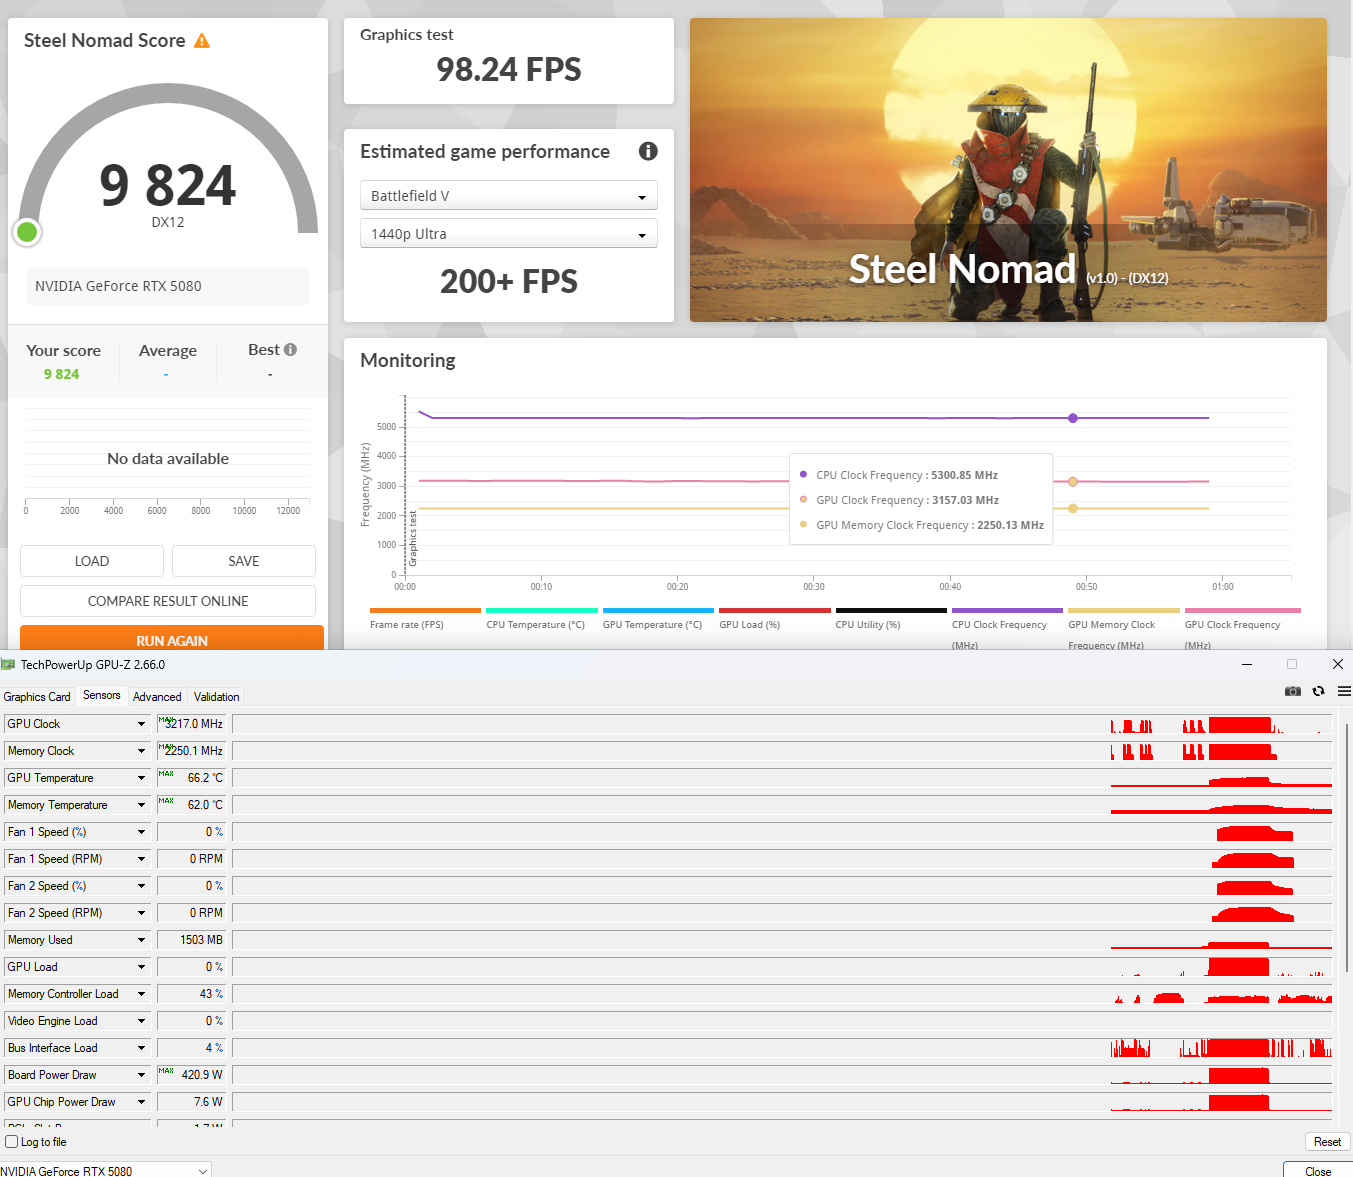1353x1177 pixels.
Task: Click the info icon next to Best
Action: pyautogui.click(x=290, y=350)
